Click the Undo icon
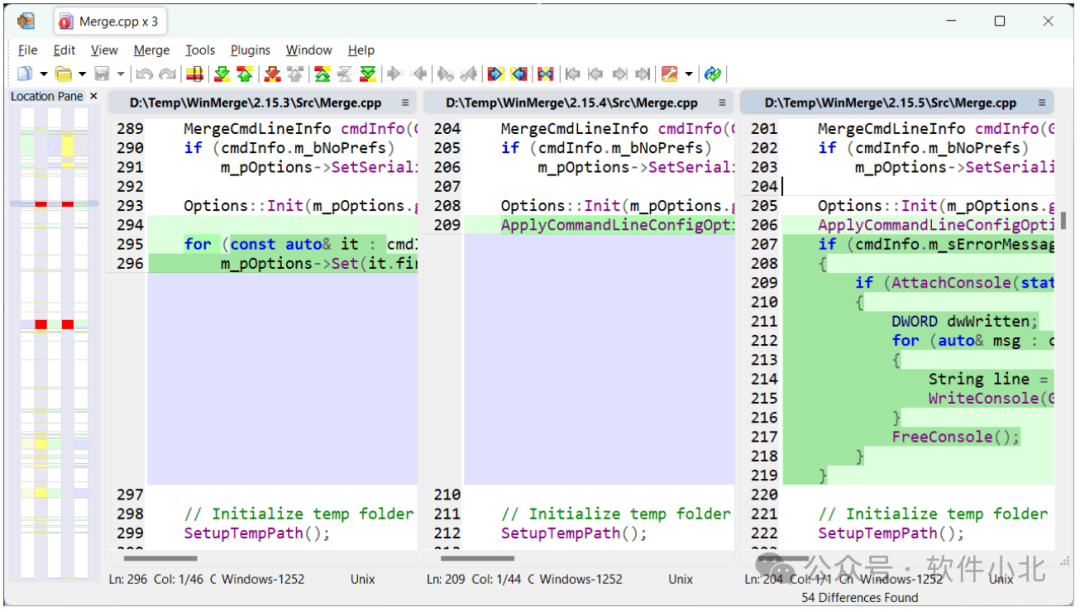 pyautogui.click(x=144, y=74)
